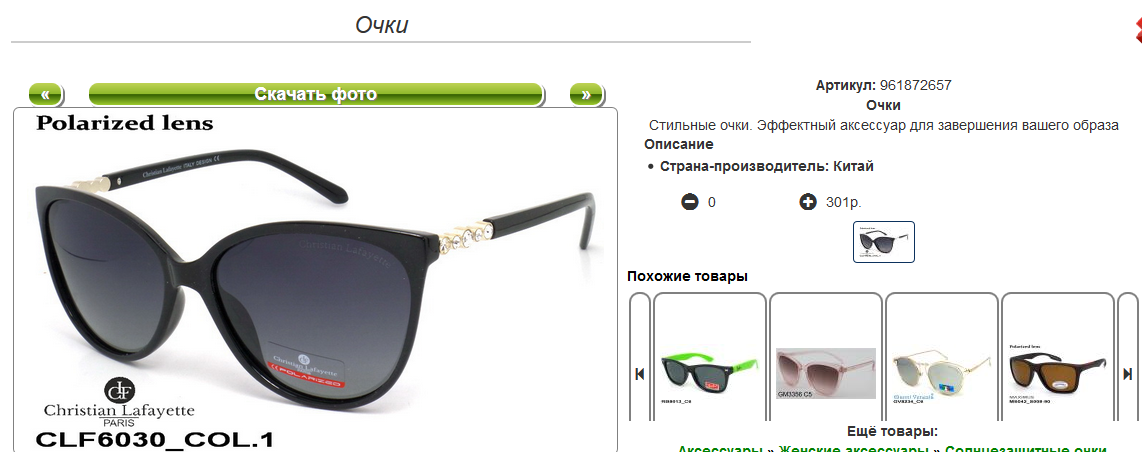Click the quantity value 0
This screenshot has width=1142, height=452.
[712, 202]
